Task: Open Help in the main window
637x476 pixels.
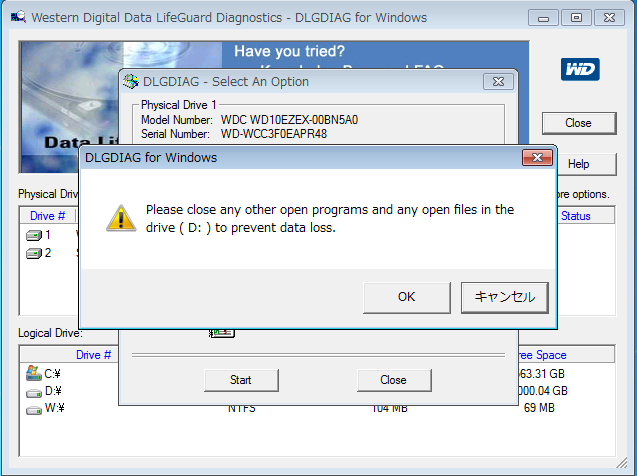Action: coord(586,164)
